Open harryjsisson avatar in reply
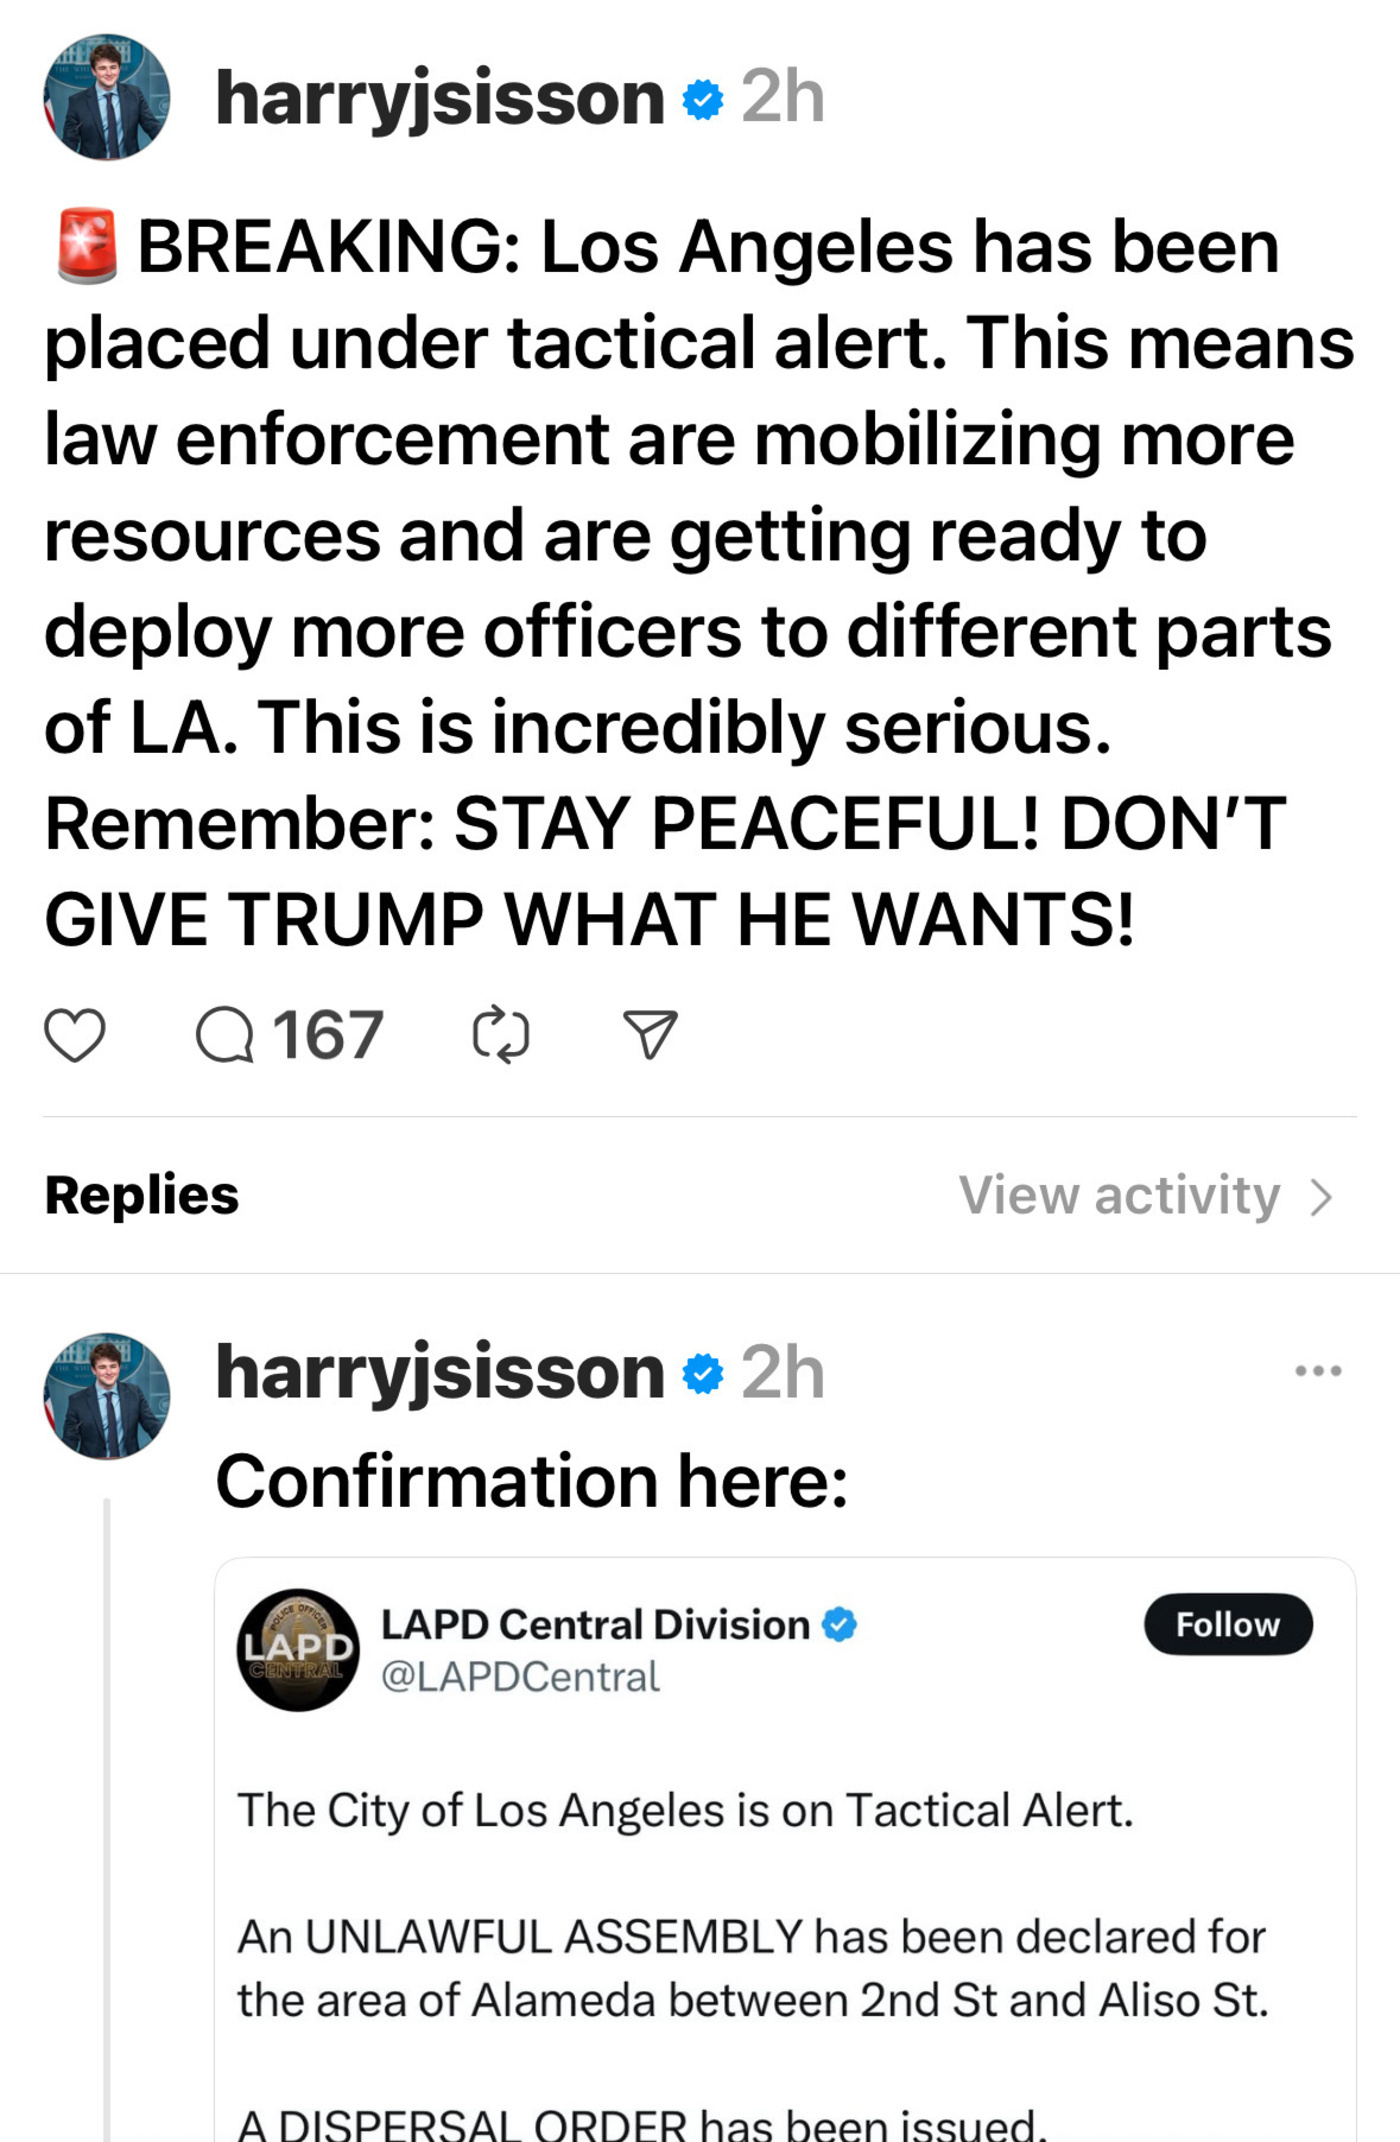 tap(107, 1395)
